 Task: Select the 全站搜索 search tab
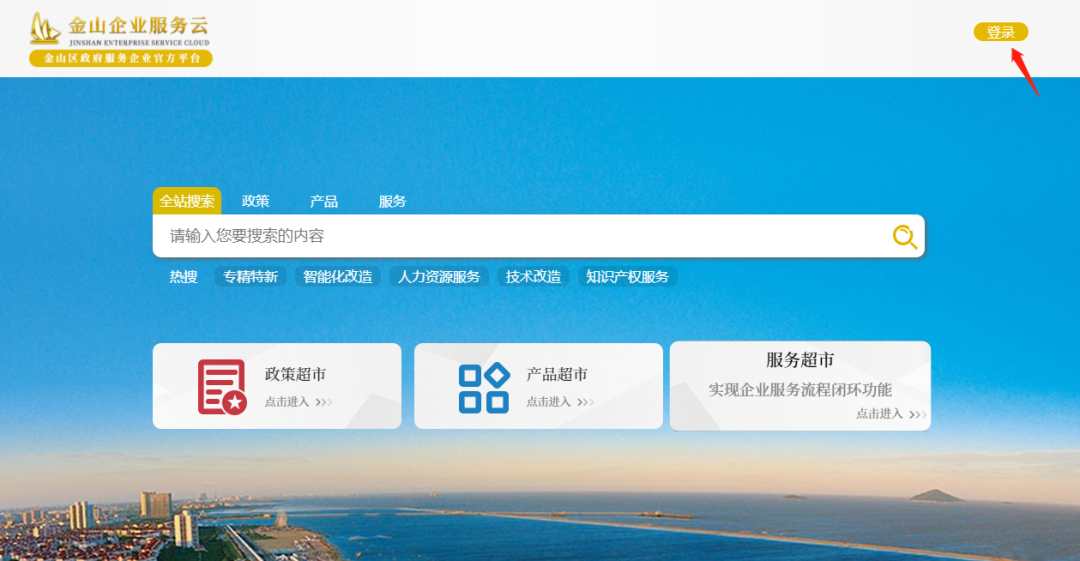coord(187,201)
